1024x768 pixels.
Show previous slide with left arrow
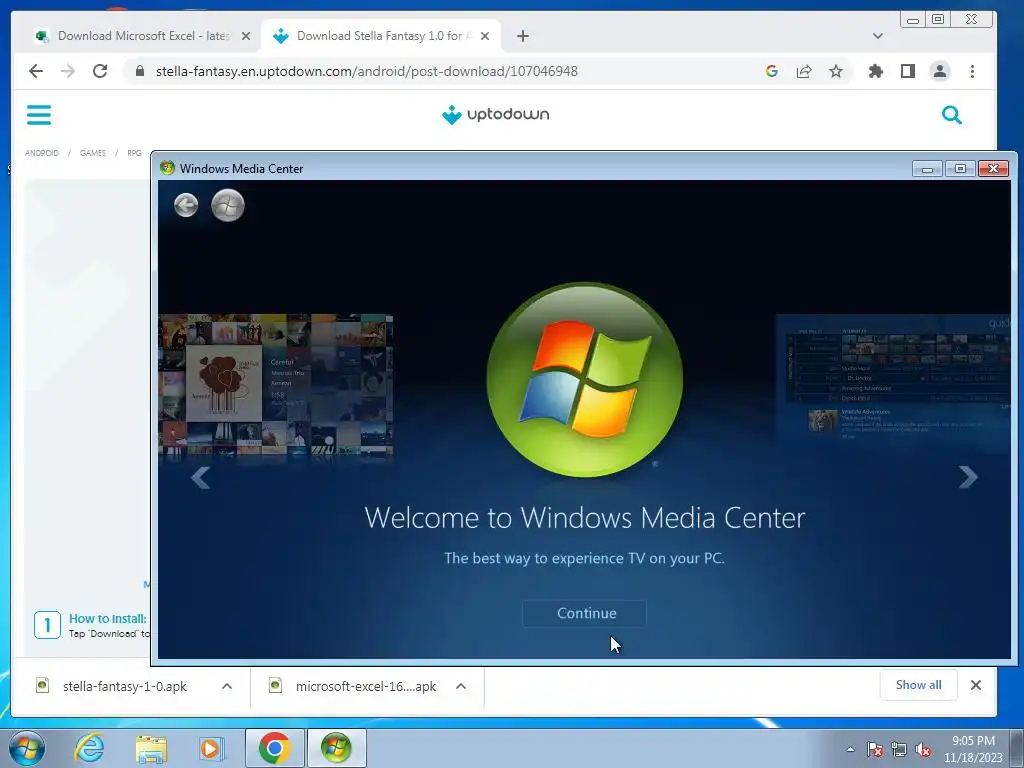(200, 477)
